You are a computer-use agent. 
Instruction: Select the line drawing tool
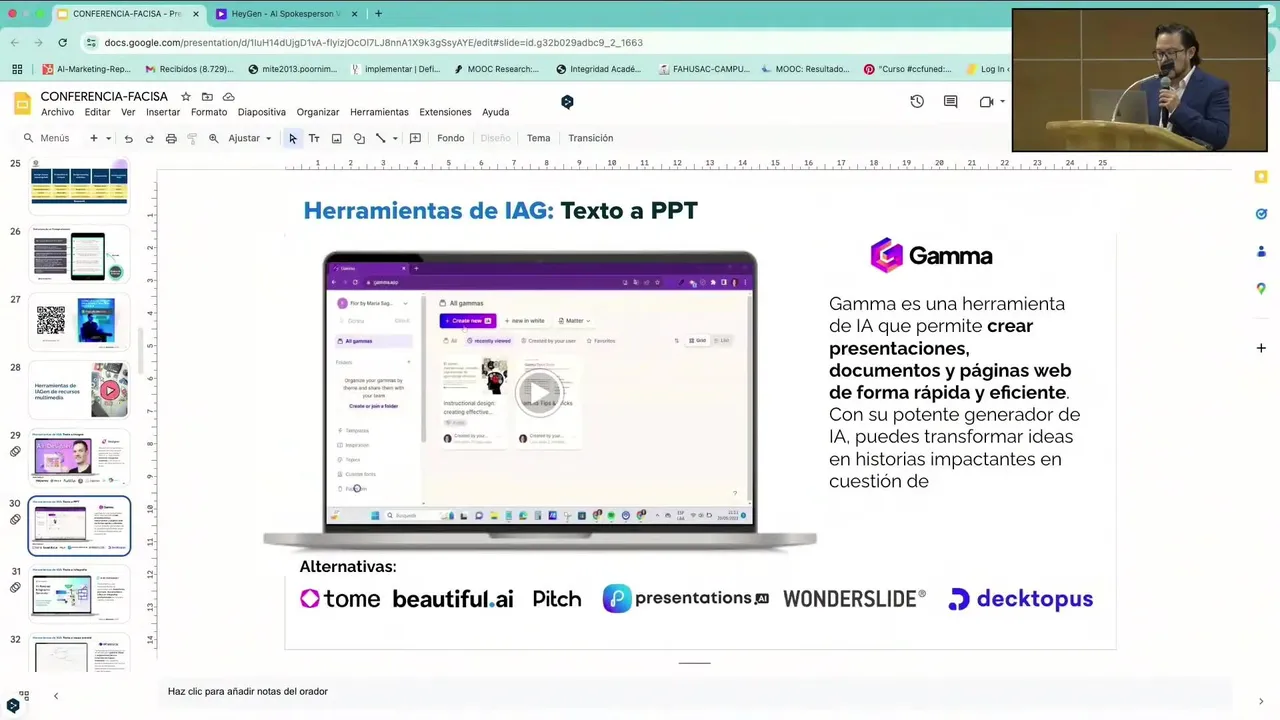coord(380,138)
